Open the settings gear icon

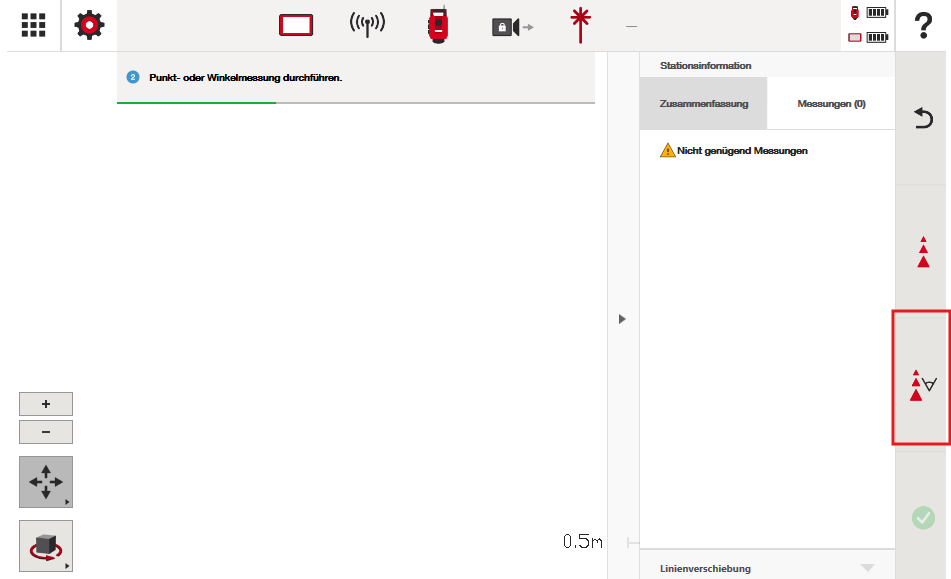tap(89, 25)
